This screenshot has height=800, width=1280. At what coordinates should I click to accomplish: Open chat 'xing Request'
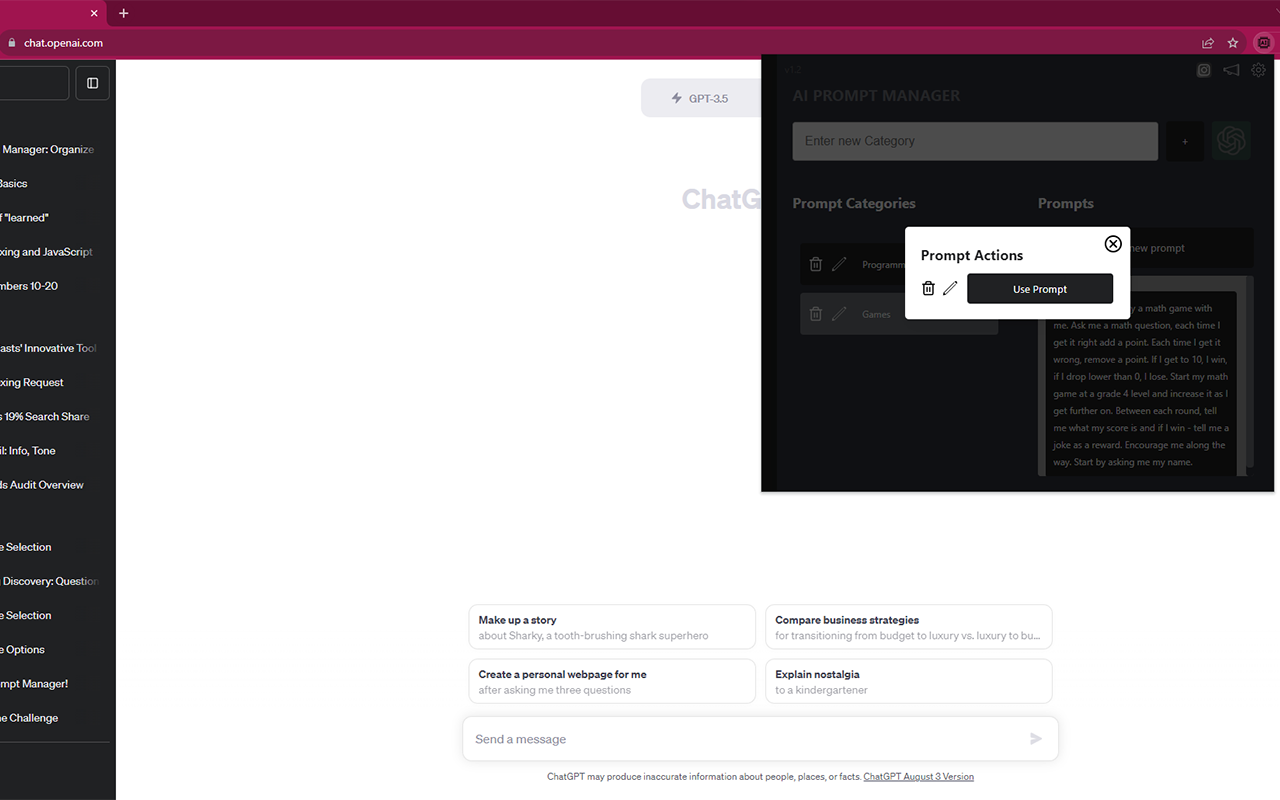click(32, 383)
